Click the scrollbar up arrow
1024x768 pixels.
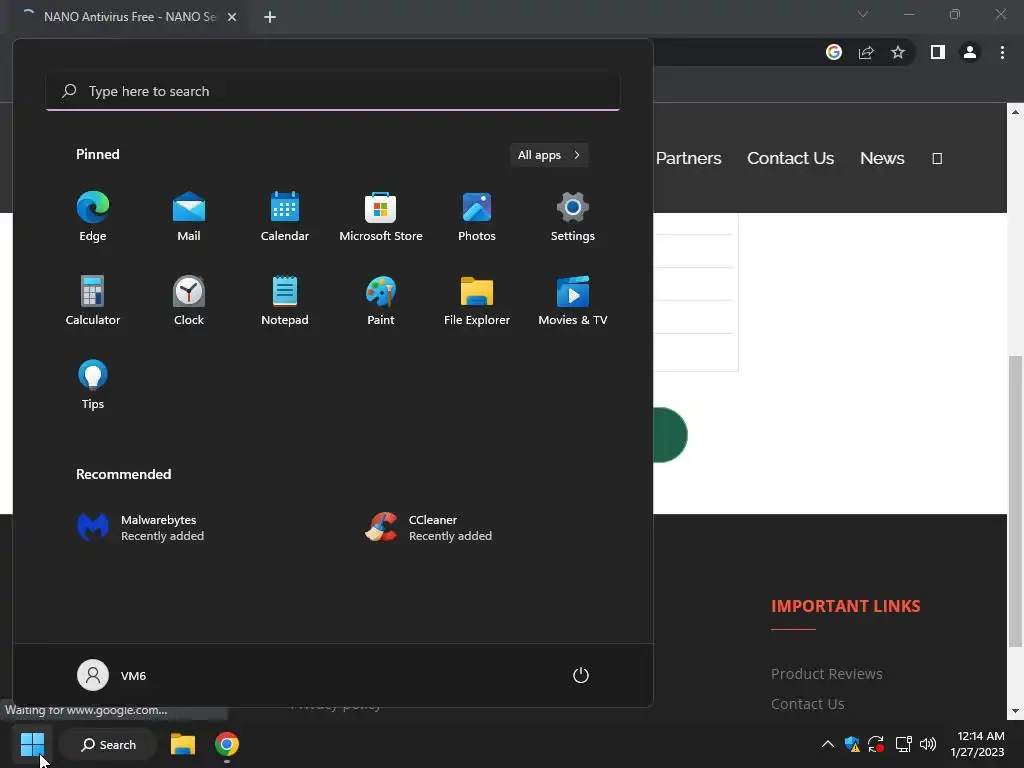[1015, 112]
